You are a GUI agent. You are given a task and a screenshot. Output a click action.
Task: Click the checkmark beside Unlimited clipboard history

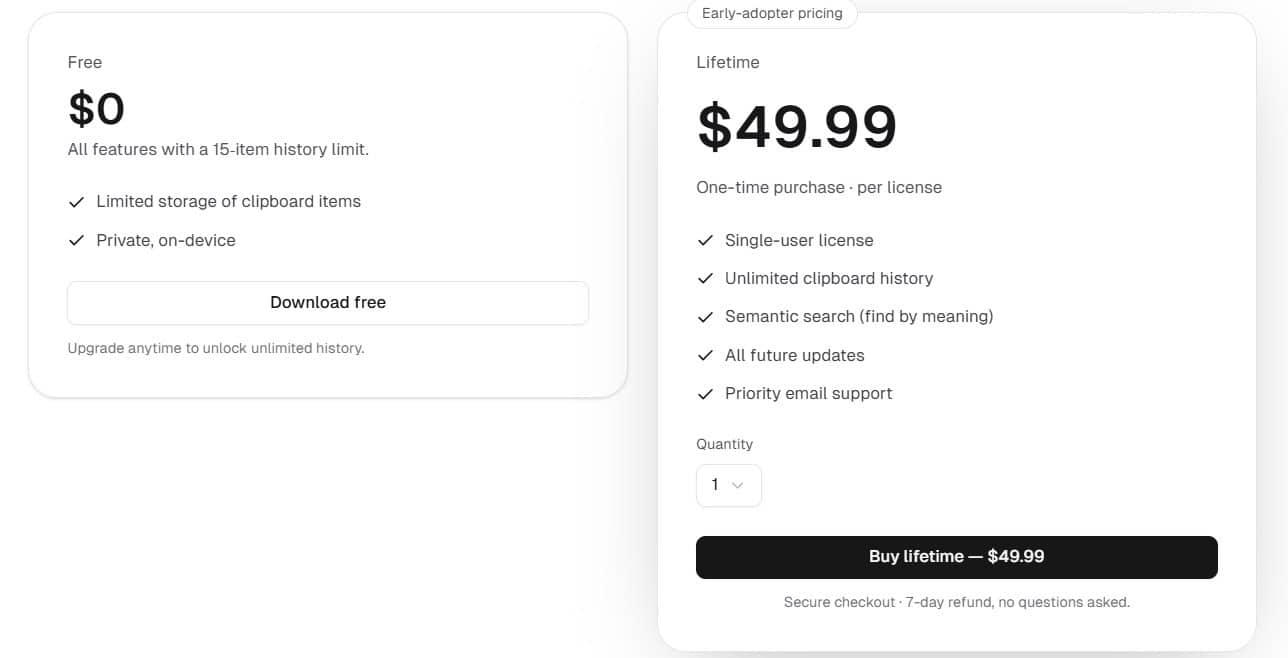705,278
